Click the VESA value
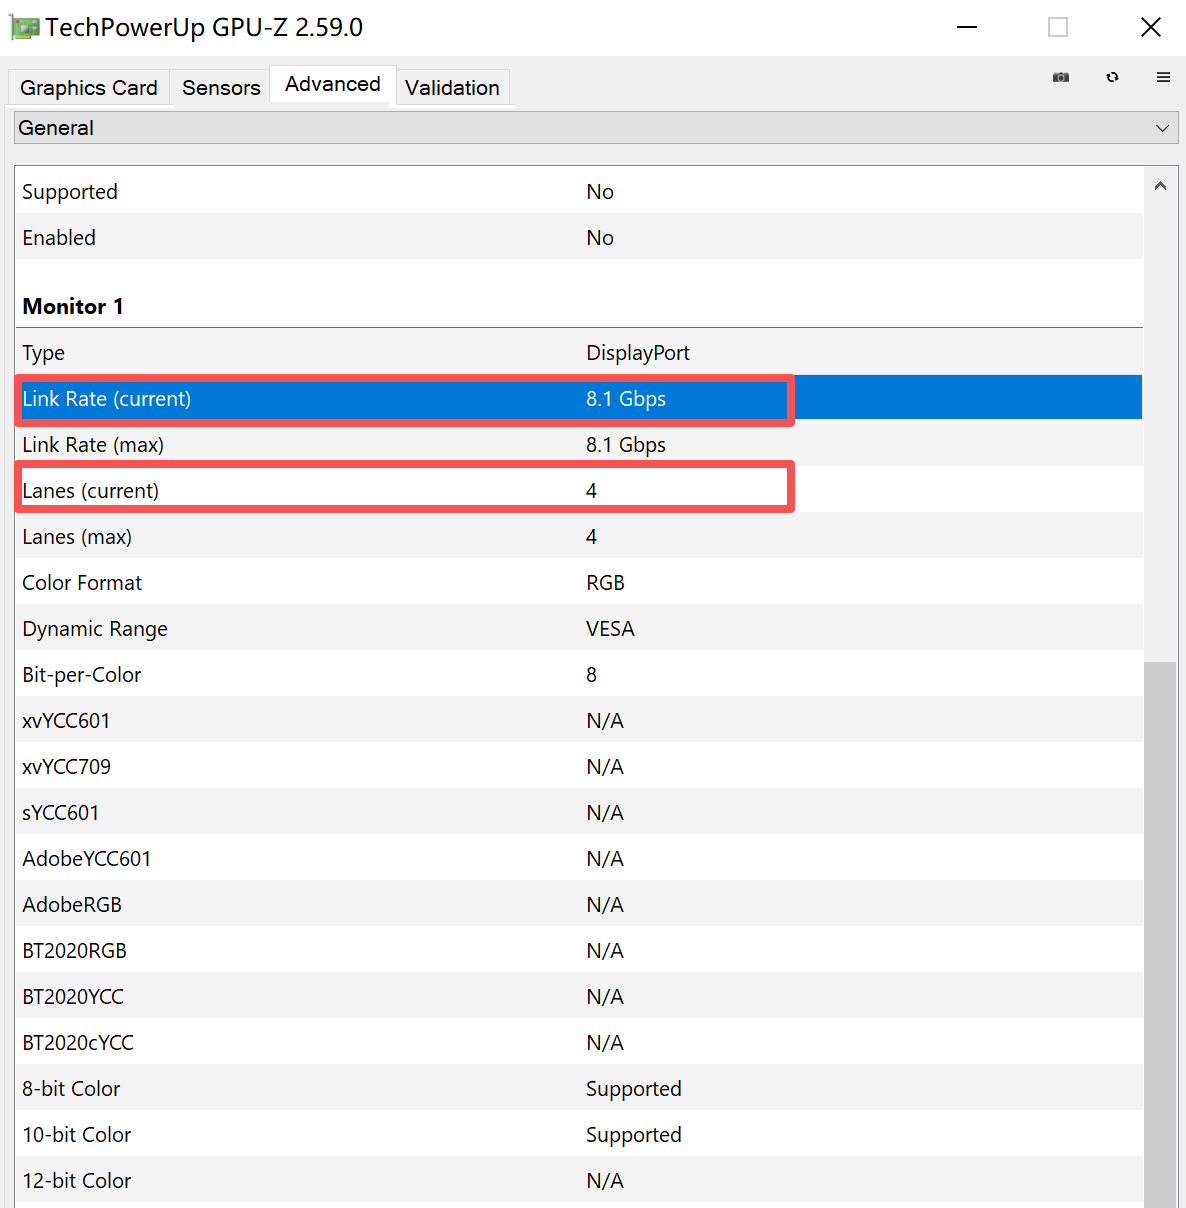 pos(610,629)
